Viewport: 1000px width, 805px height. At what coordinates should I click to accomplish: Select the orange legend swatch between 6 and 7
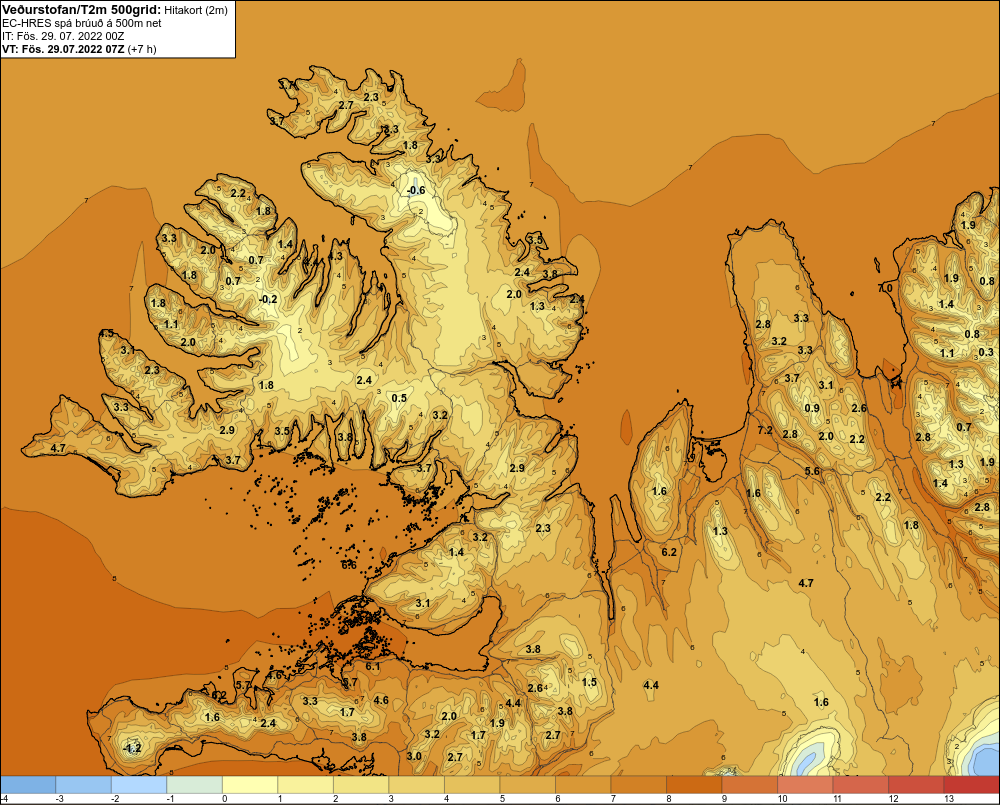tap(583, 785)
